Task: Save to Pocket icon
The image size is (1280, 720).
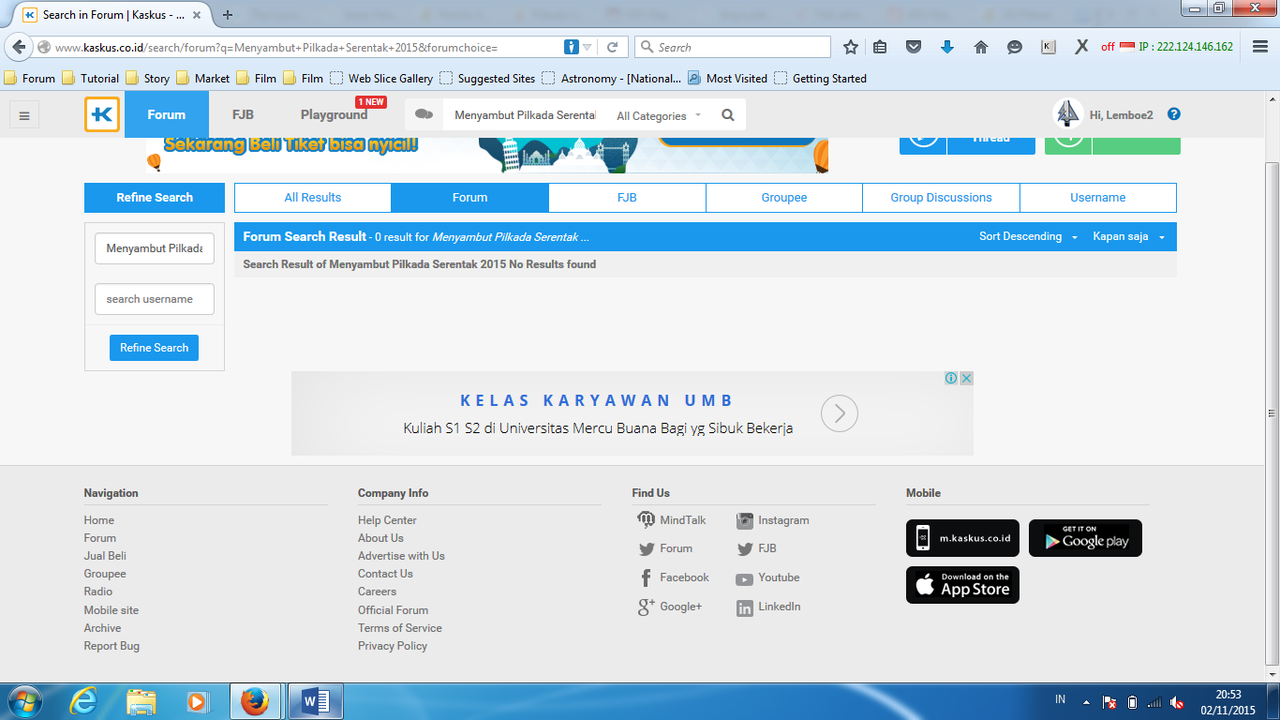Action: click(913, 47)
